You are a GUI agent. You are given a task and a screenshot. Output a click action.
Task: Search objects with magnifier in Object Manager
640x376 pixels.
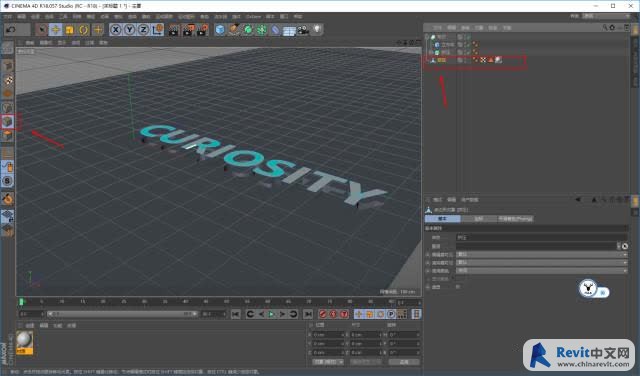click(x=604, y=27)
